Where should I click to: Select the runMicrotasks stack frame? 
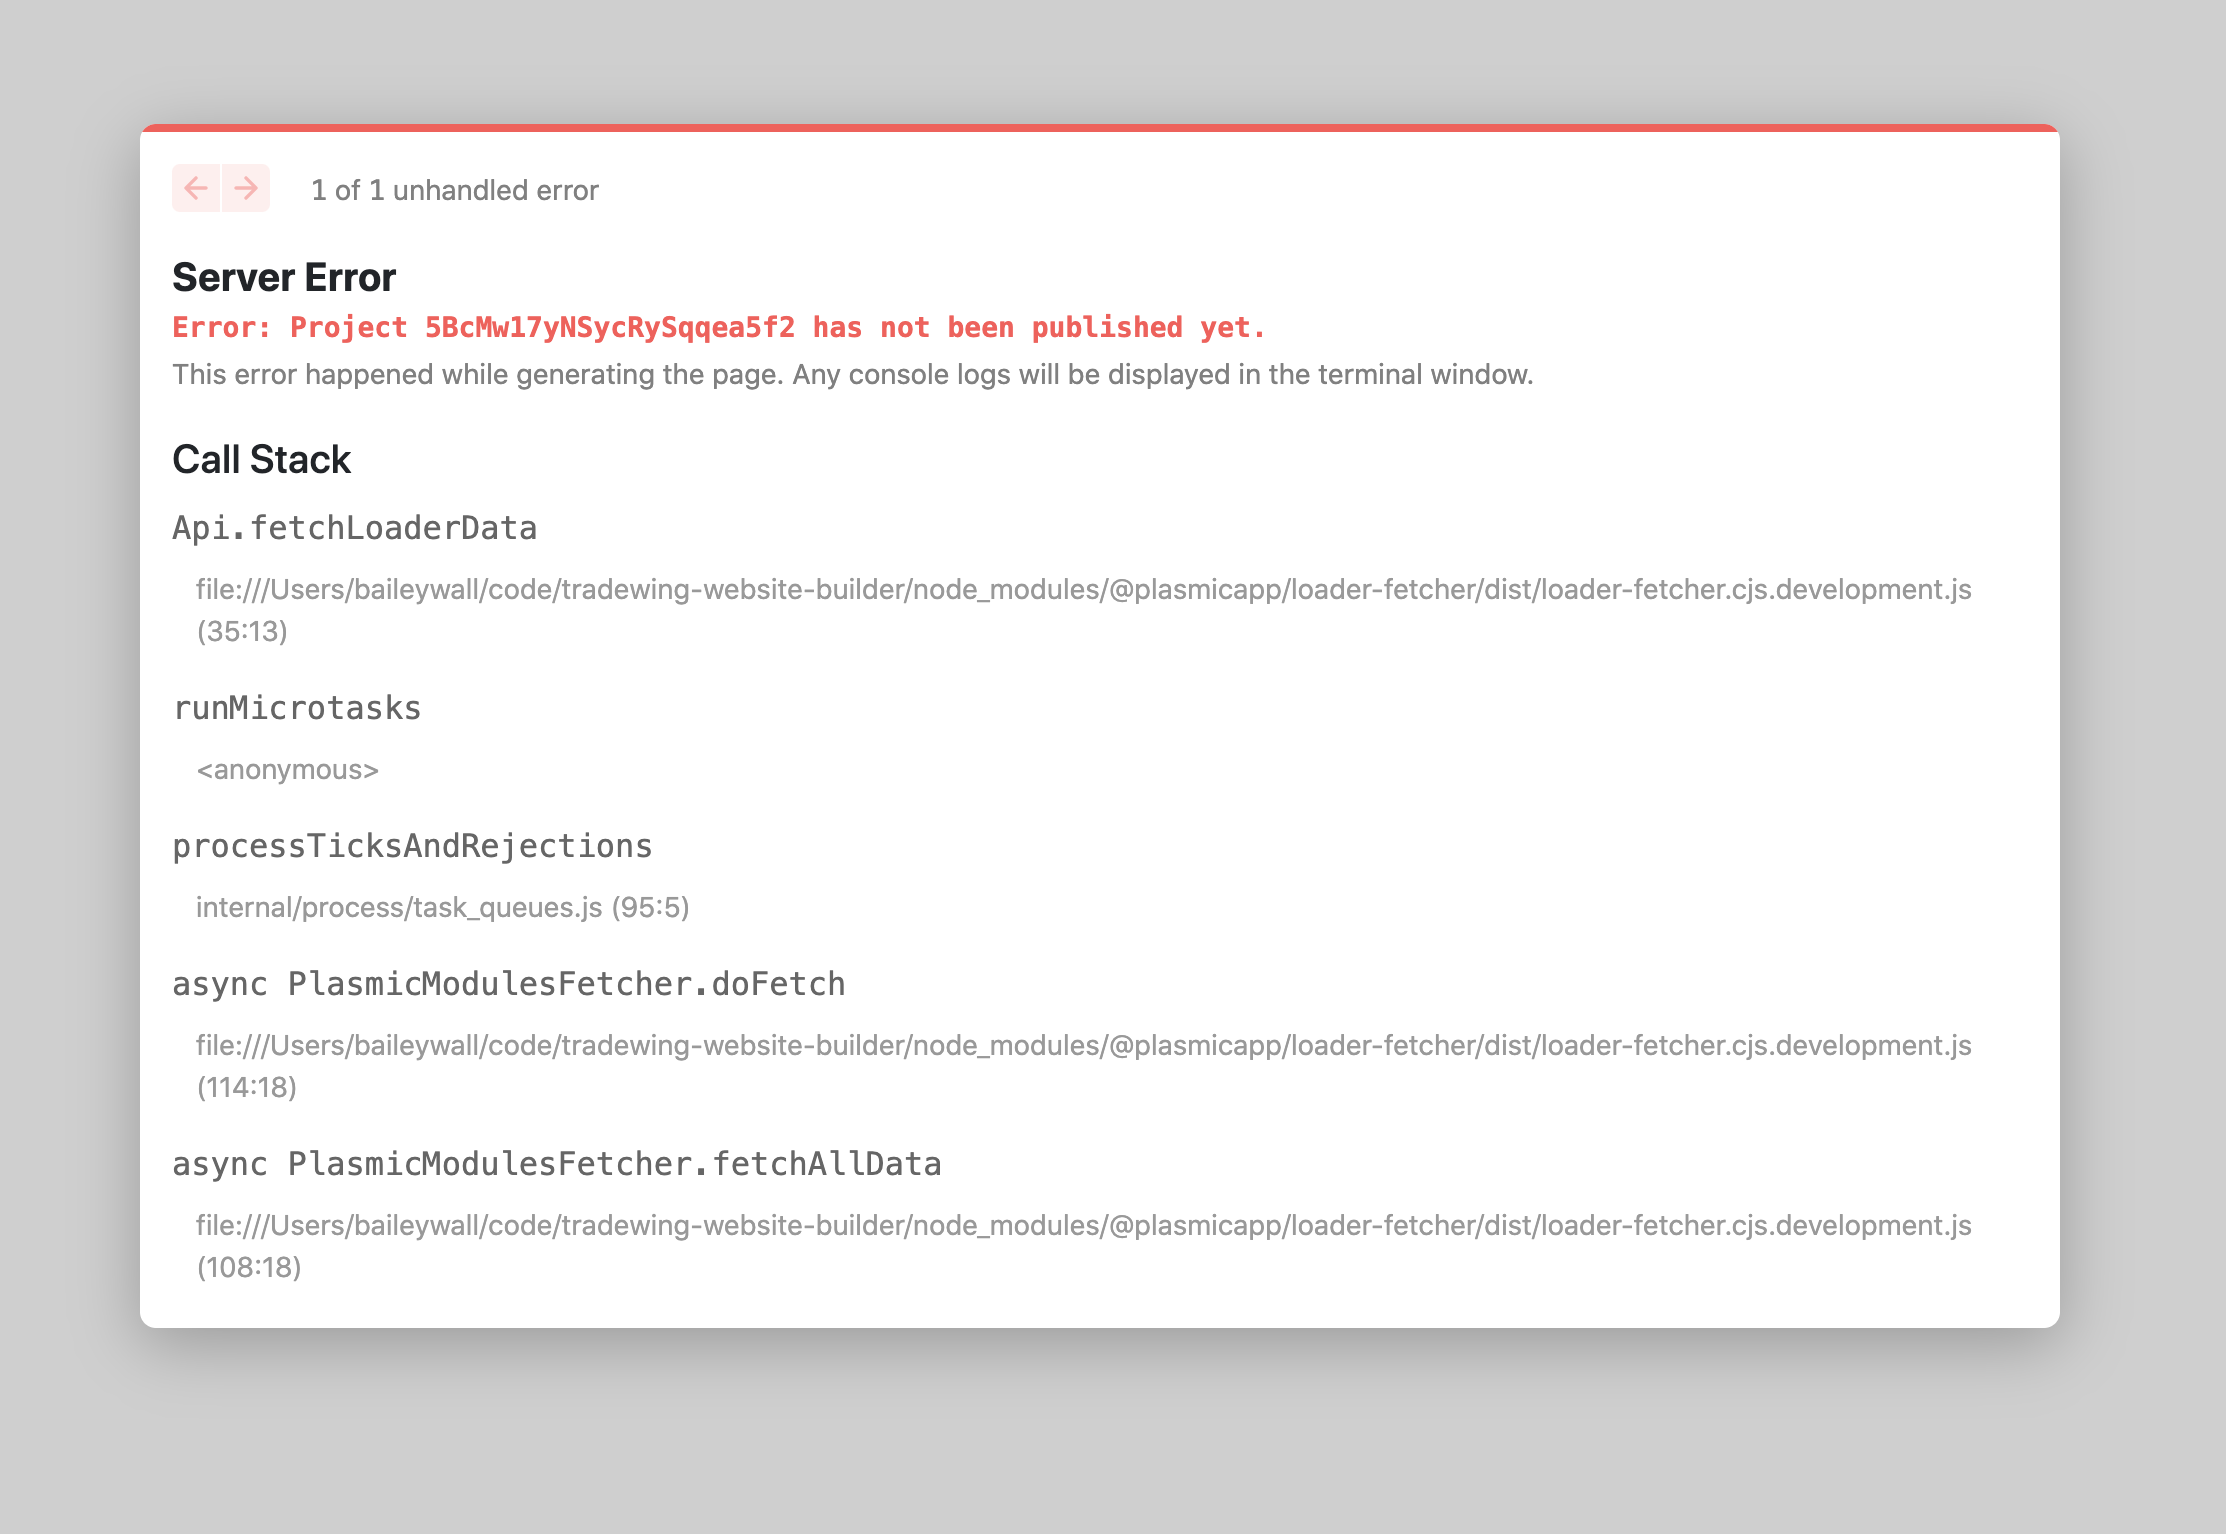coord(297,707)
